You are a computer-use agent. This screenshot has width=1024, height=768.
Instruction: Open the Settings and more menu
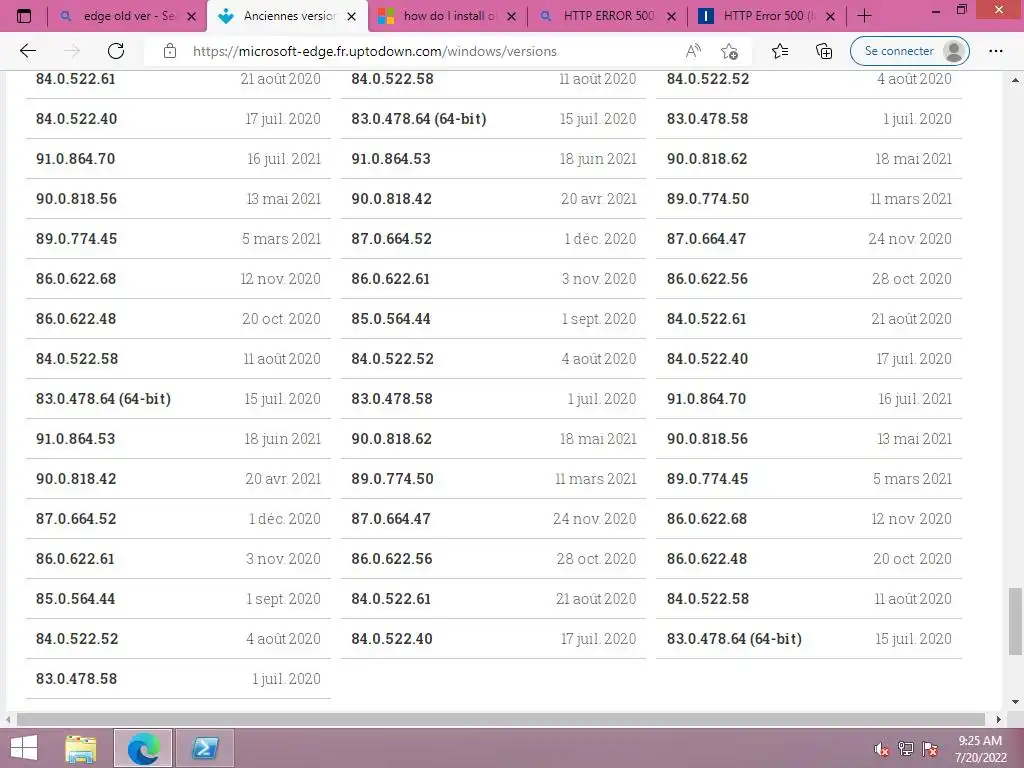[995, 51]
